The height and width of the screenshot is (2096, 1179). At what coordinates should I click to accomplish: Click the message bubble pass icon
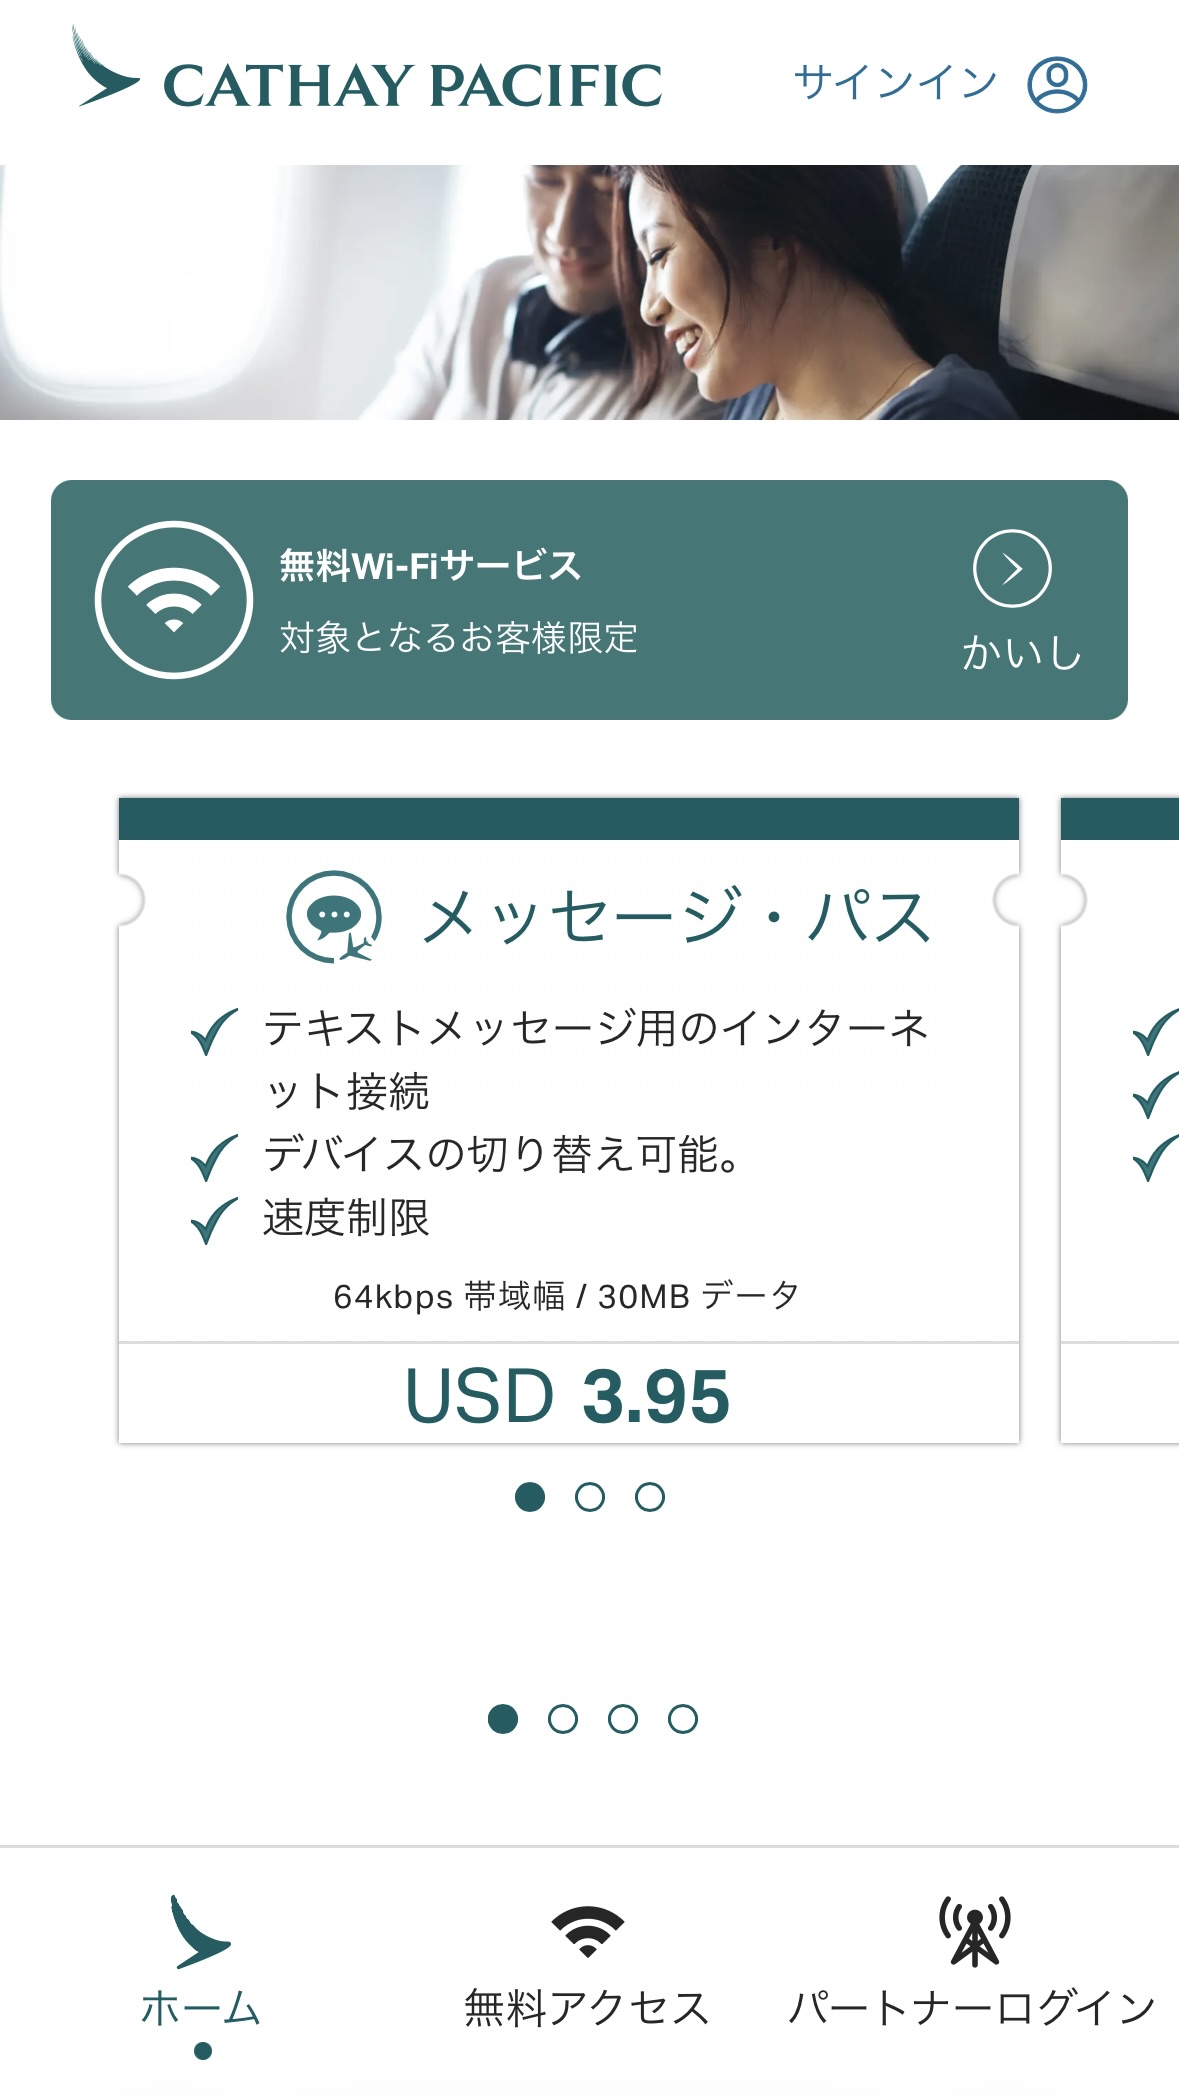click(x=334, y=916)
